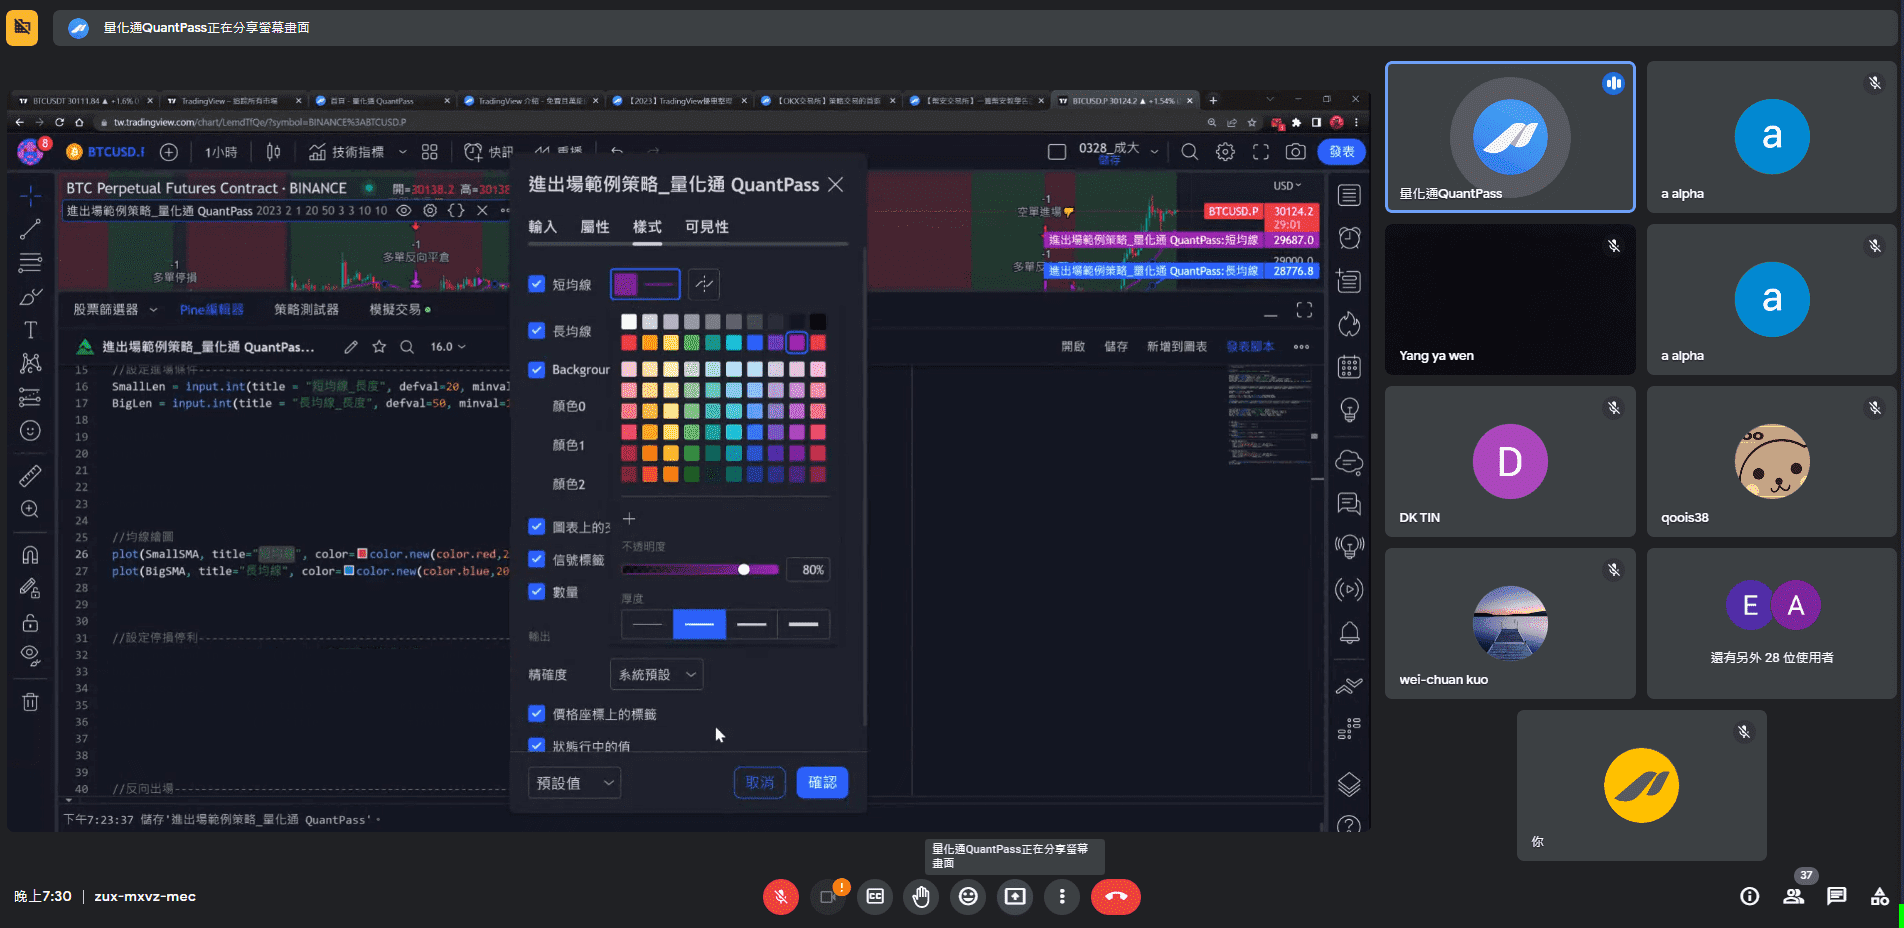This screenshot has height=928, width=1904.
Task: Click the pencil rename script icon in Pine editor
Action: pos(351,347)
